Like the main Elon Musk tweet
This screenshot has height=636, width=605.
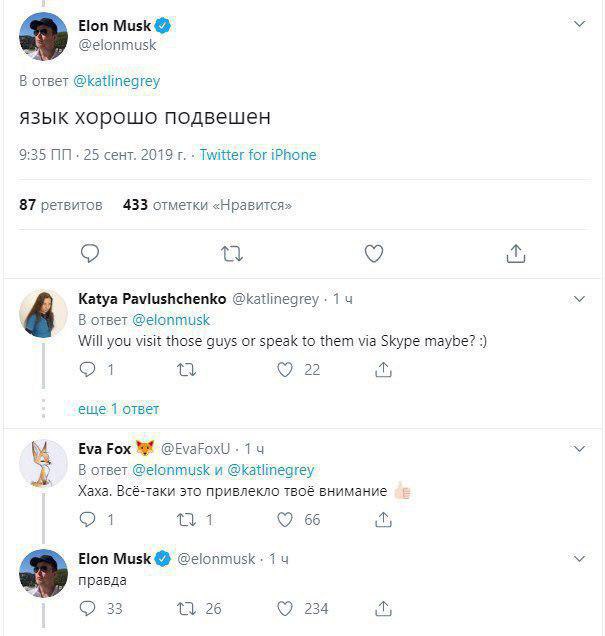pos(373,254)
